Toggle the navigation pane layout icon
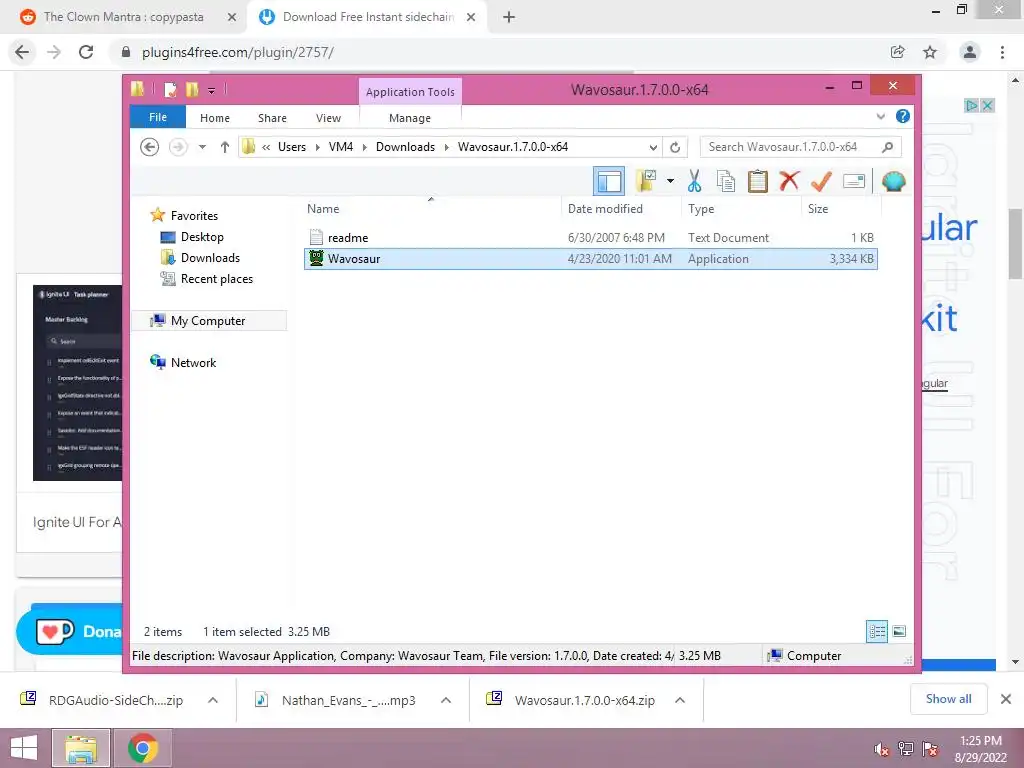 pos(609,181)
